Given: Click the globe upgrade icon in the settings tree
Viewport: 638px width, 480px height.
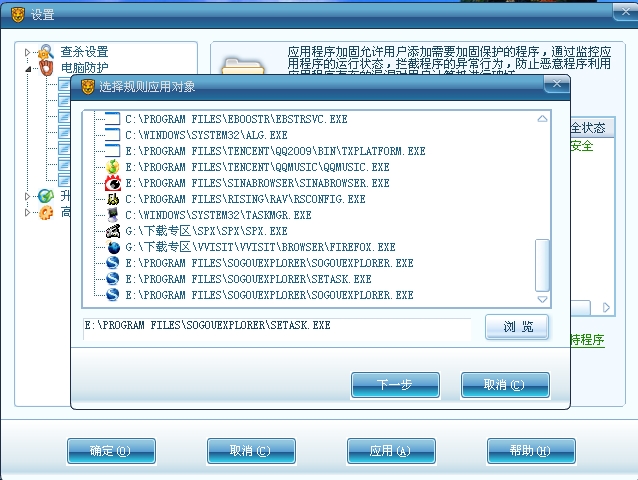Looking at the screenshot, I should point(46,196).
